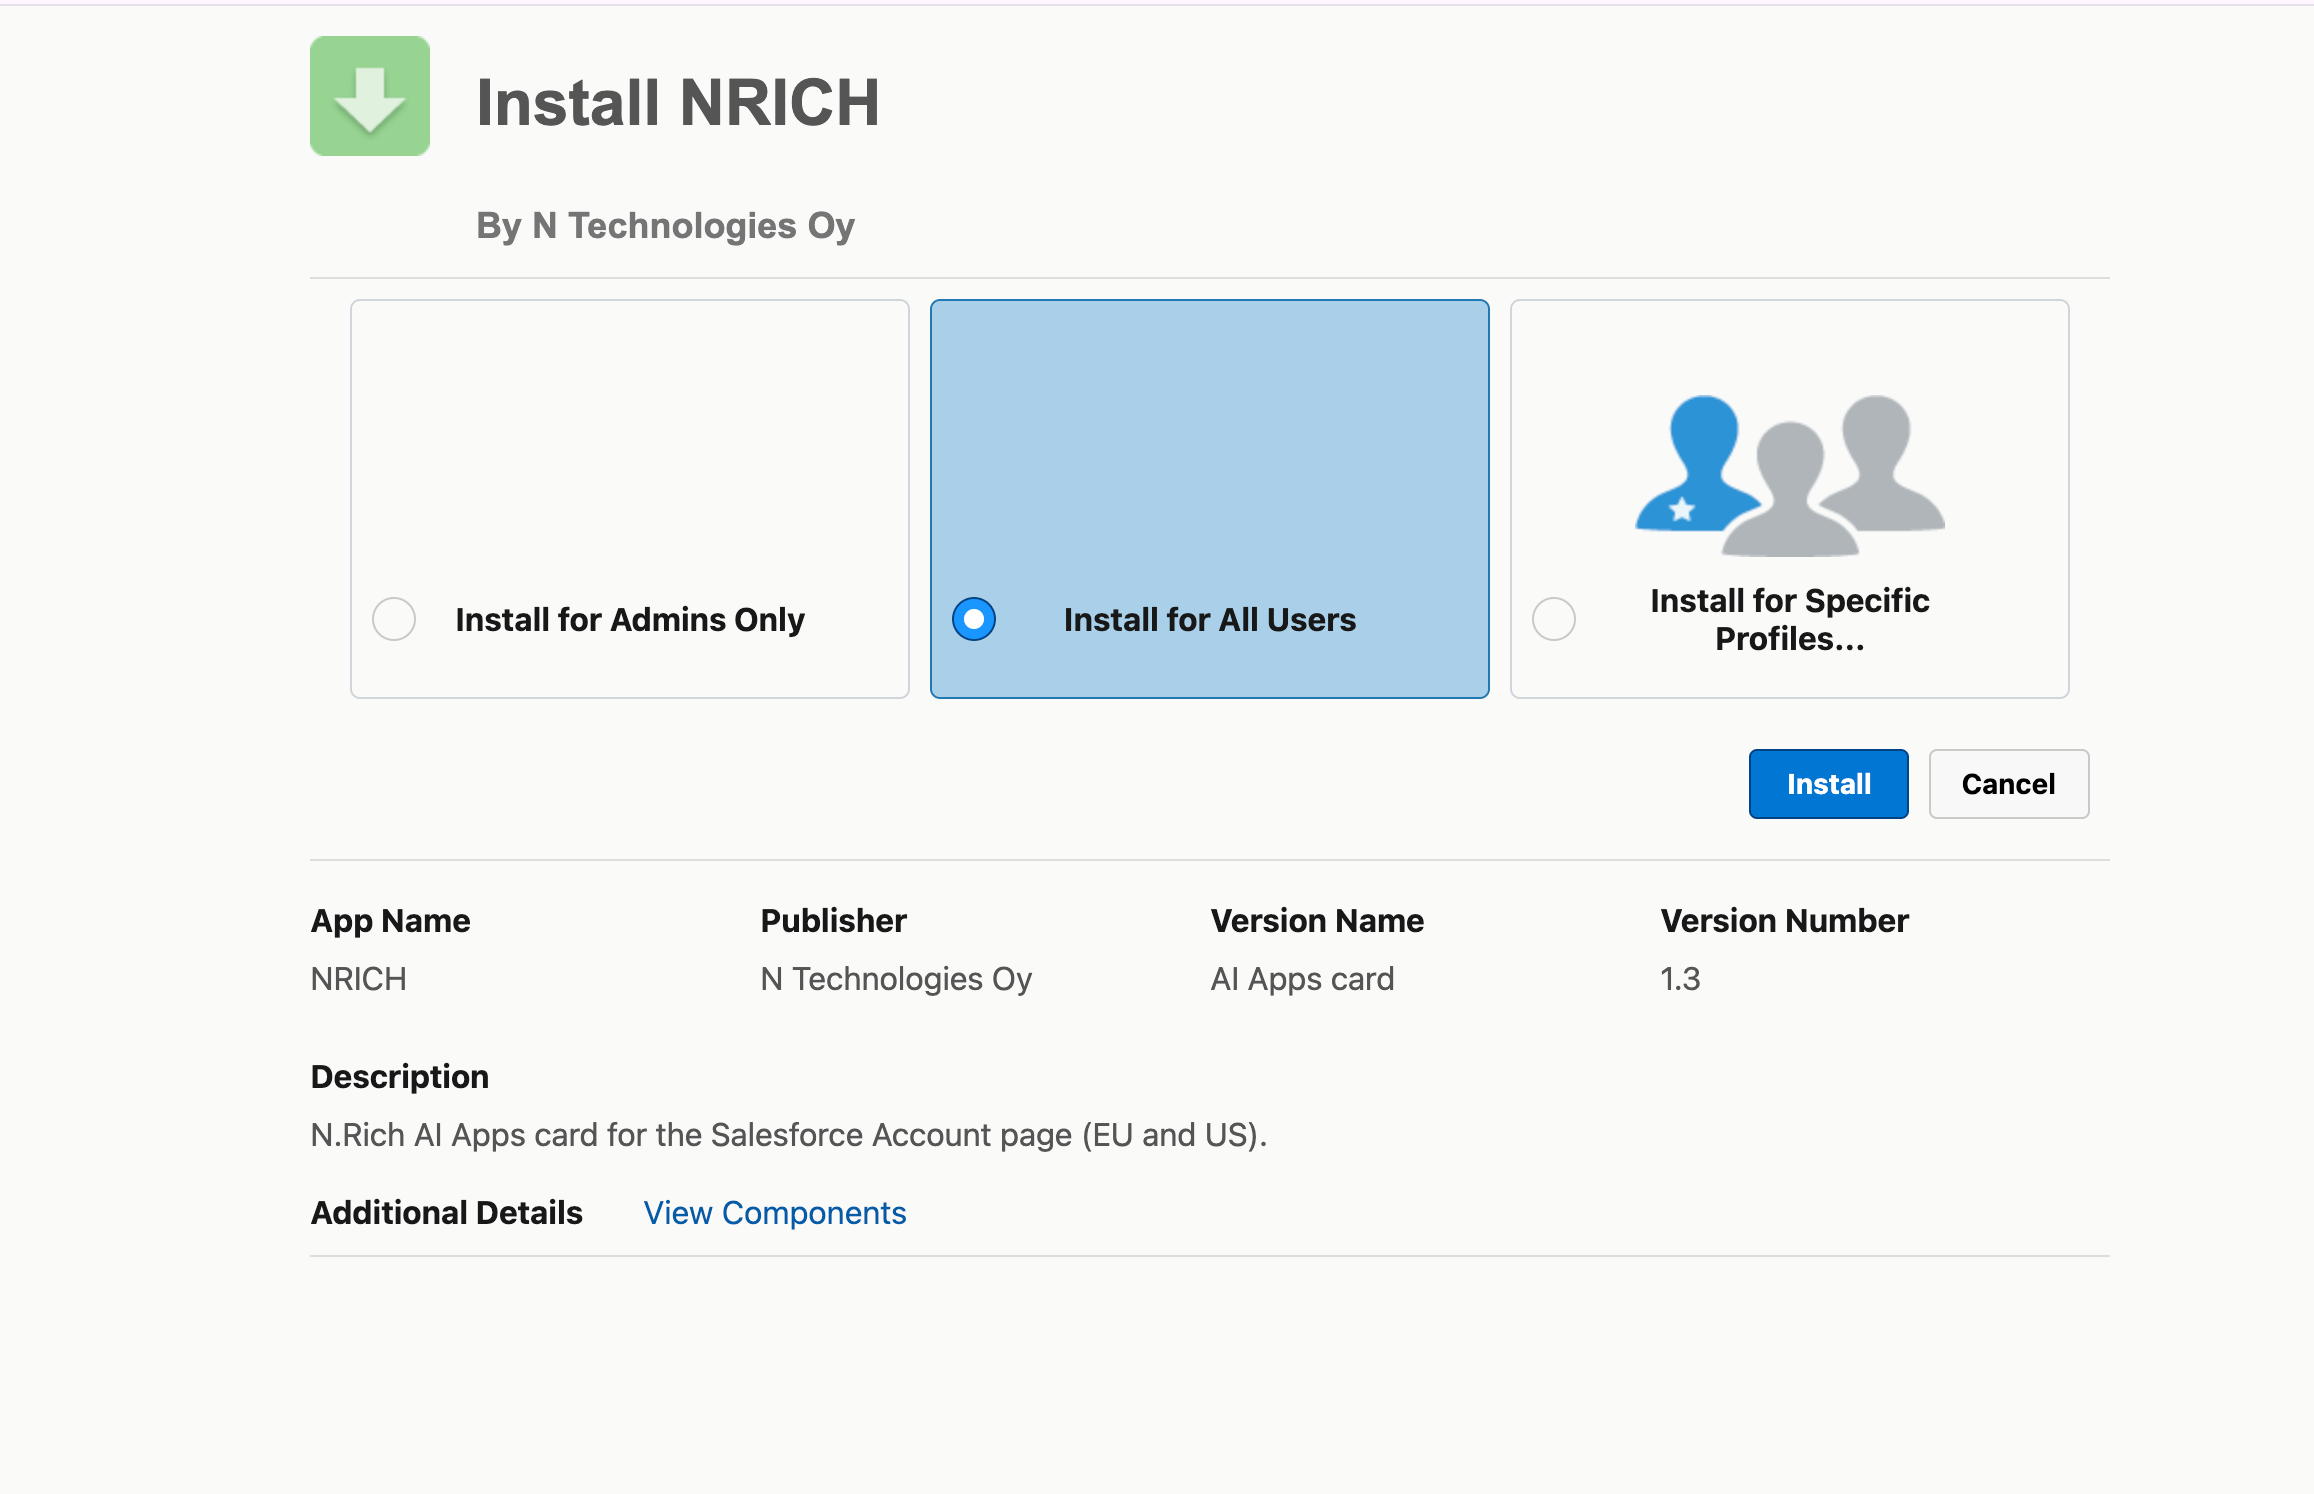Click the Install for Specific Profiles label text
Image resolution: width=2314 pixels, height=1494 pixels.
[1790, 619]
